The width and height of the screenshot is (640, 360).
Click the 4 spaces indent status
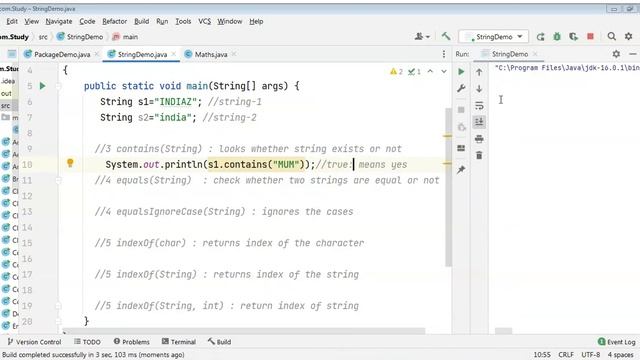[620, 355]
